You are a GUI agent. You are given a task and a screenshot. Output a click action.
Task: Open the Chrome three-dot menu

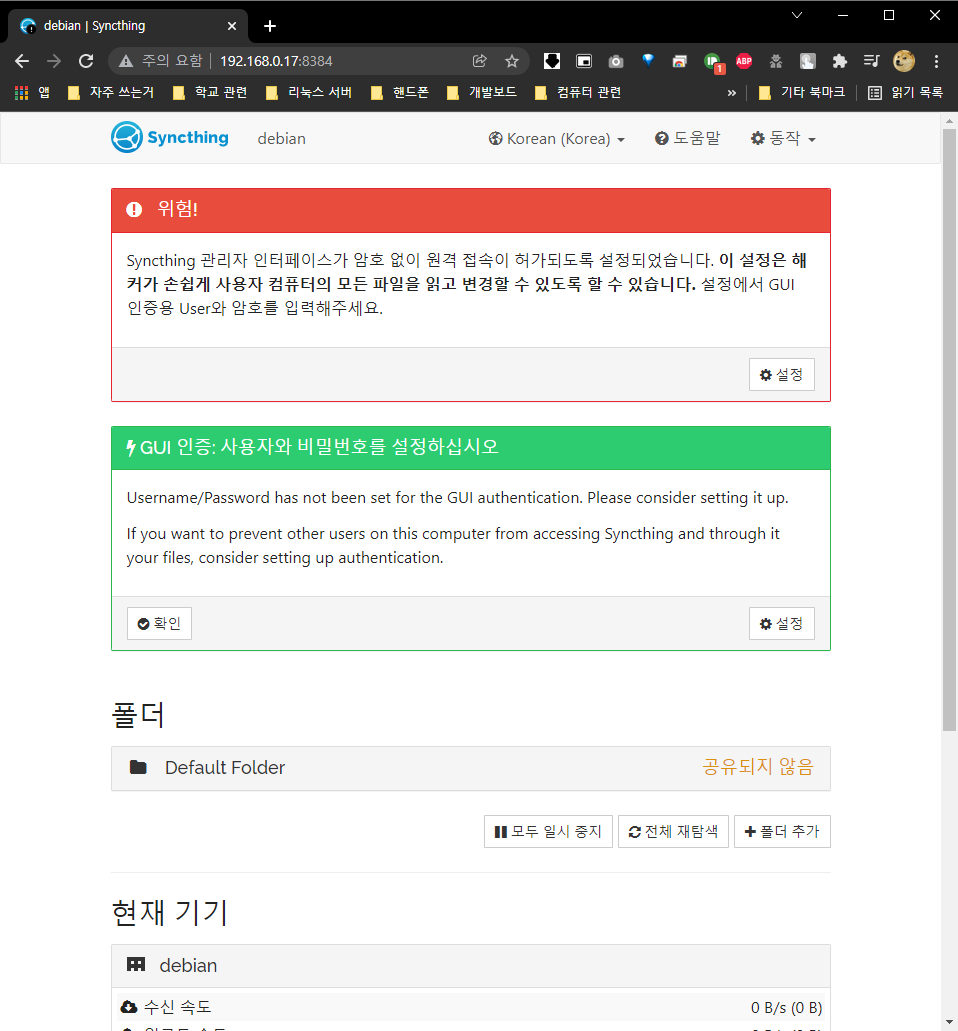point(936,61)
